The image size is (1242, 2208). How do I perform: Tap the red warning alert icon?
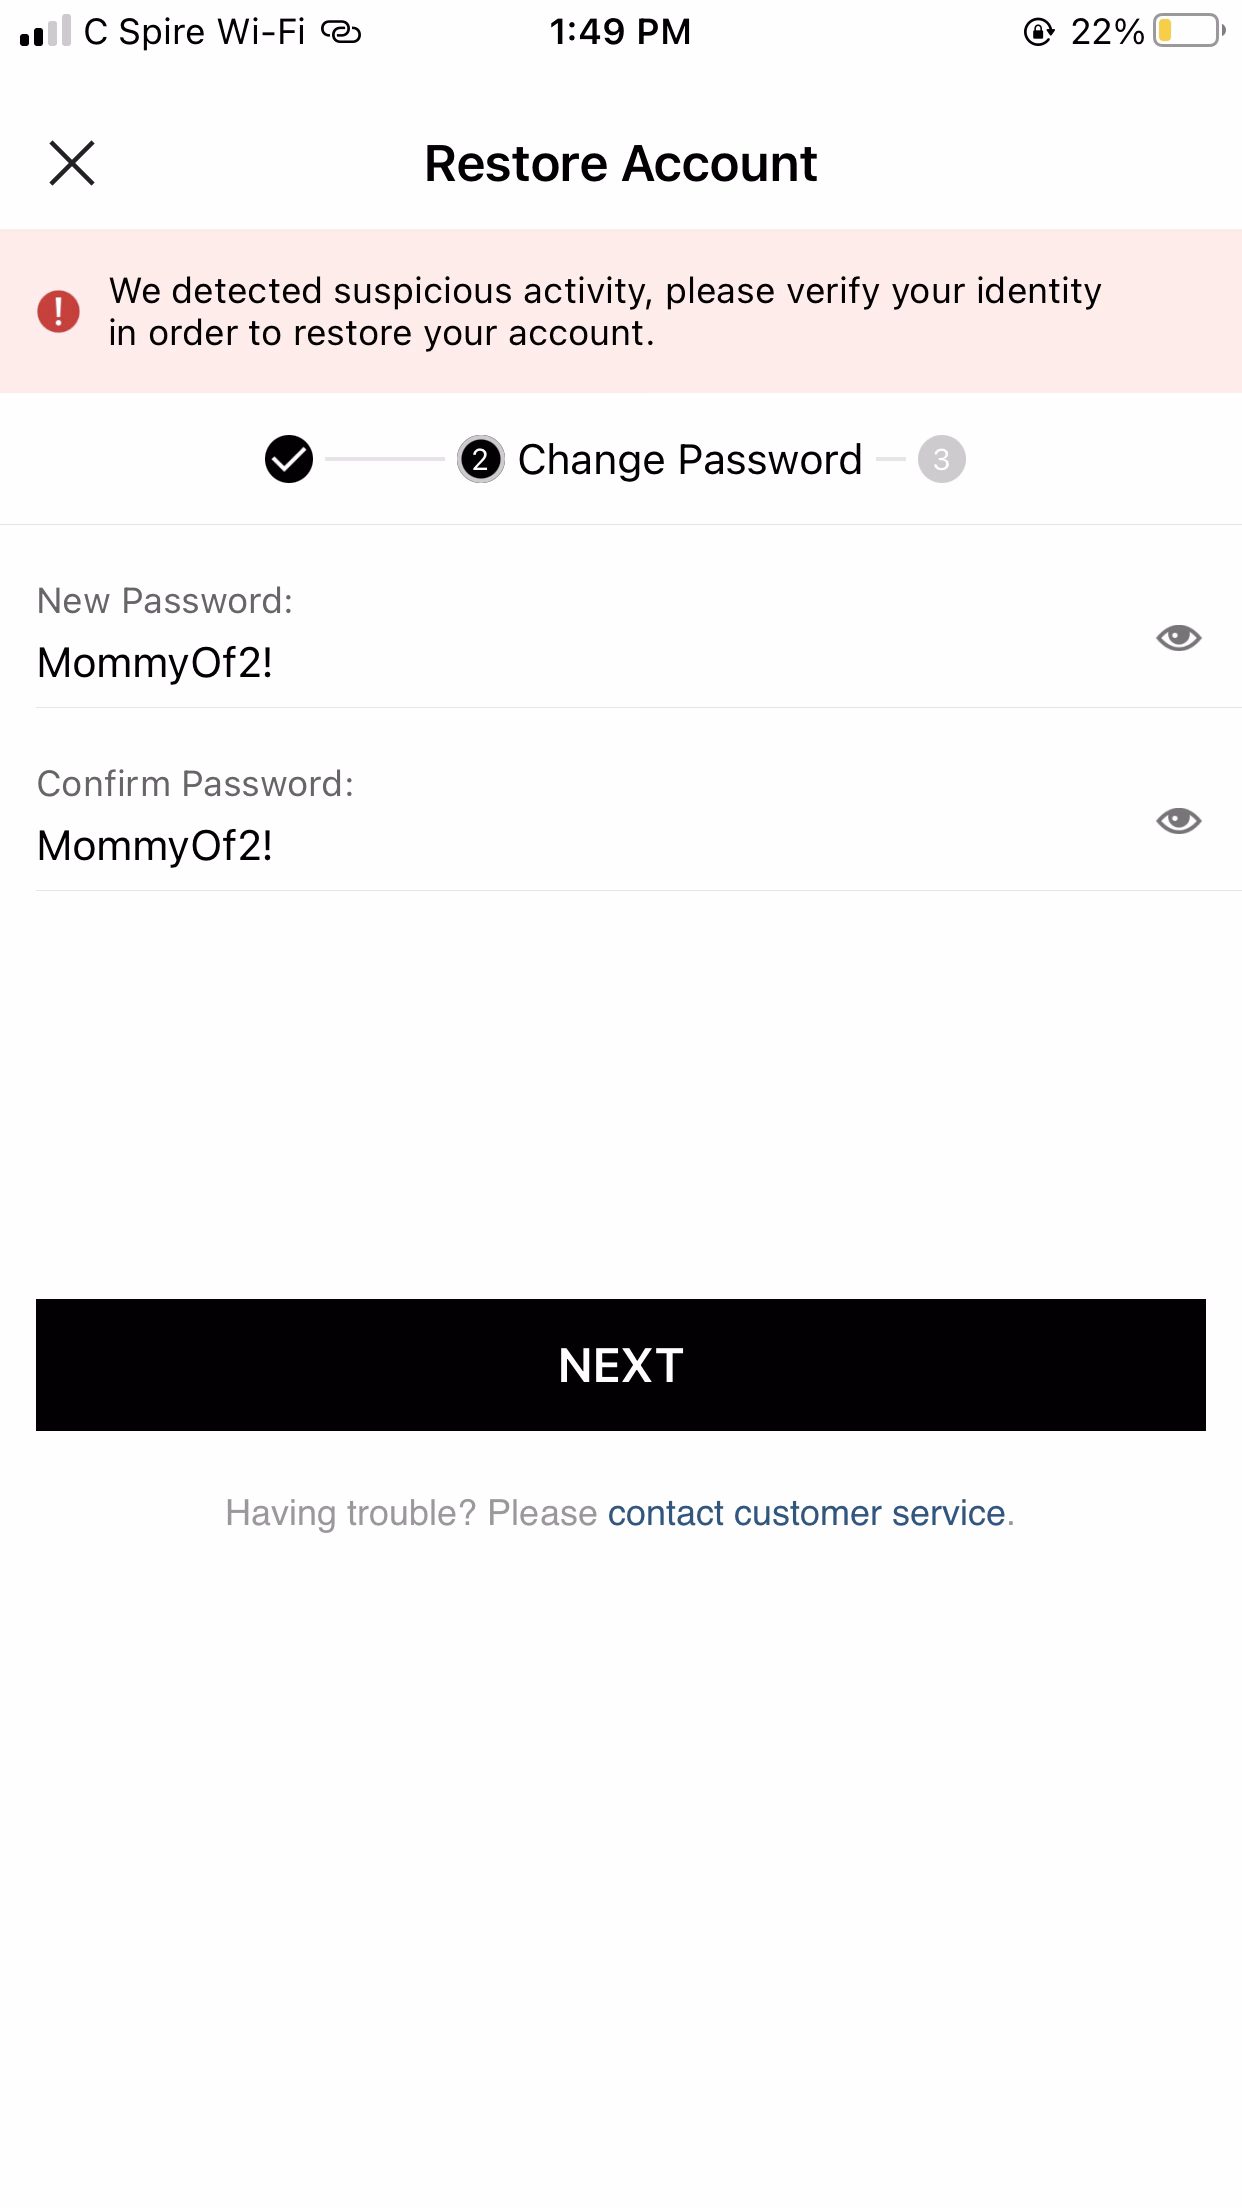[x=58, y=311]
